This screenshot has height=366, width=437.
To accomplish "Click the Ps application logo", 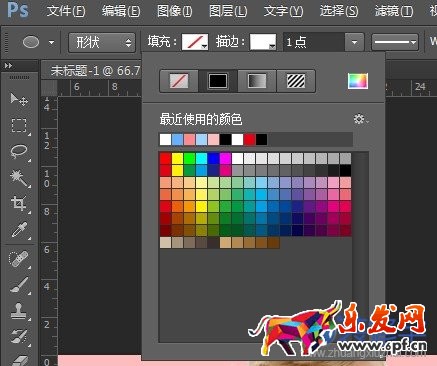I will (18, 10).
